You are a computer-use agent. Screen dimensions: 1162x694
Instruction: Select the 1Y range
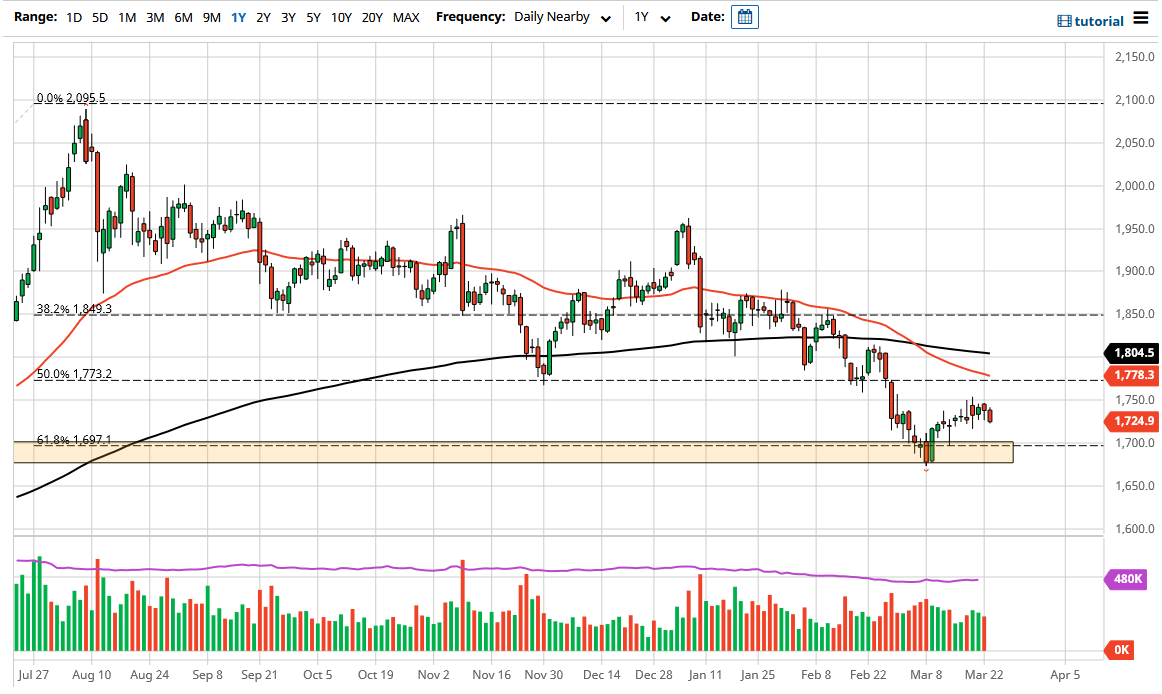(x=239, y=17)
